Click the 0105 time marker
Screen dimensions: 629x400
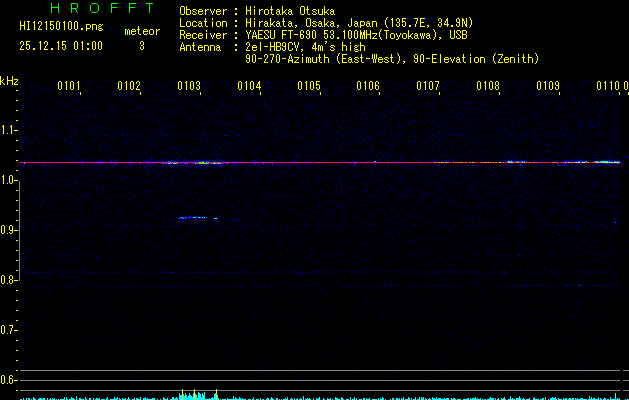309,87
